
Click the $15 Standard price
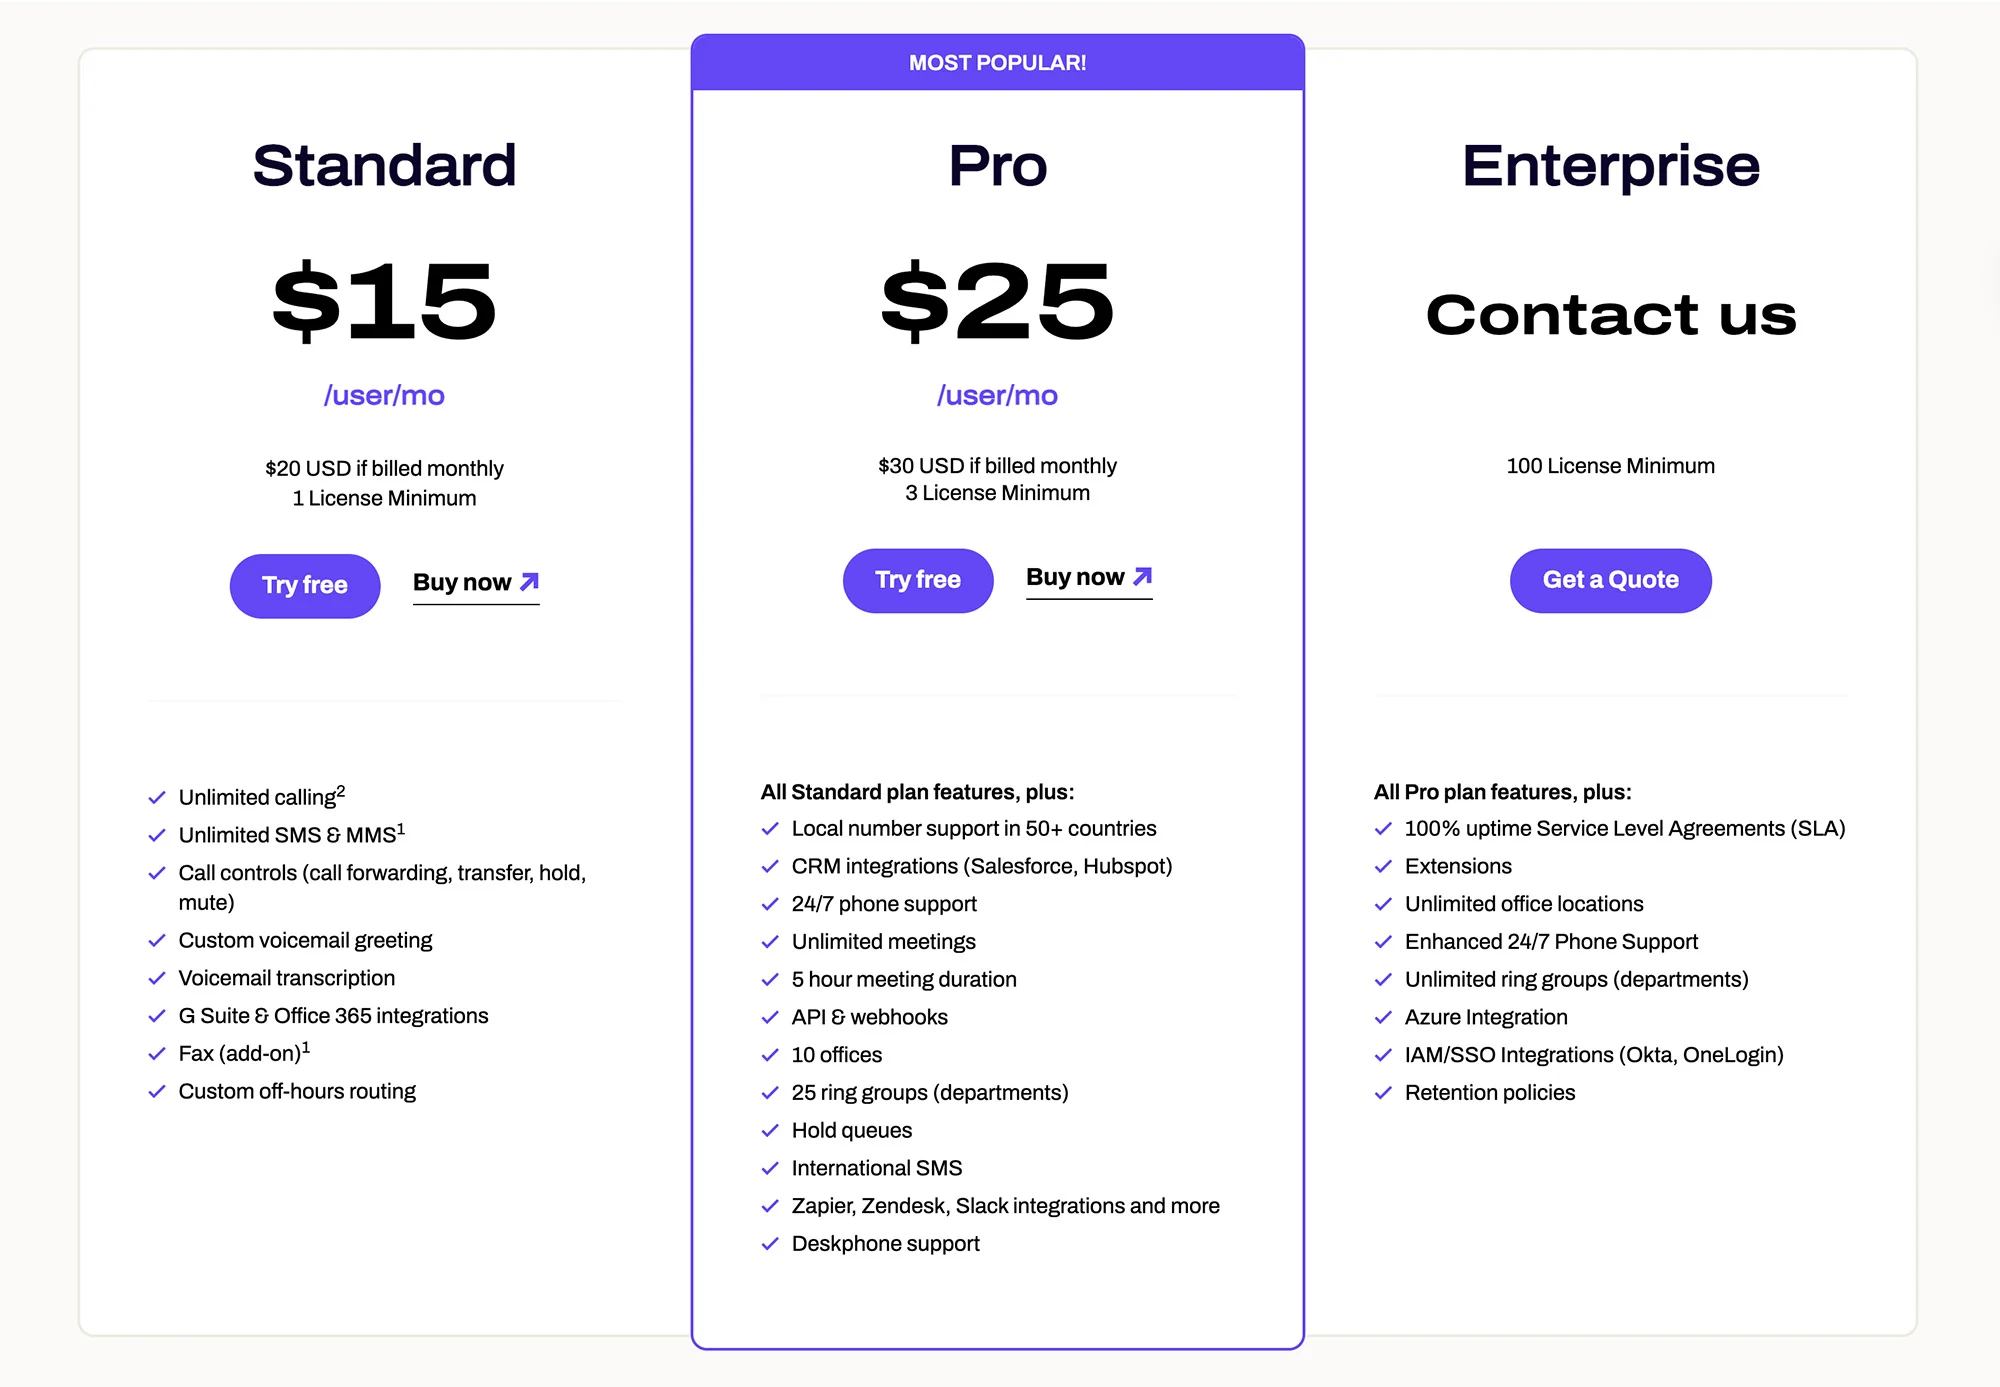pyautogui.click(x=384, y=301)
